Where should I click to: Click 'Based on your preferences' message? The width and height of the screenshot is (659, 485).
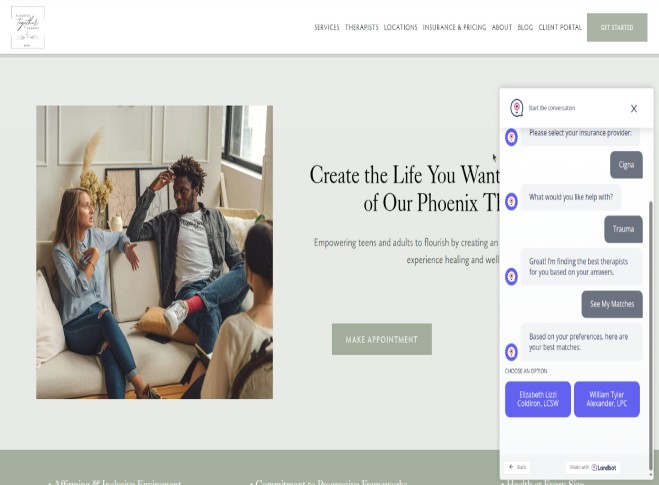[x=582, y=342]
